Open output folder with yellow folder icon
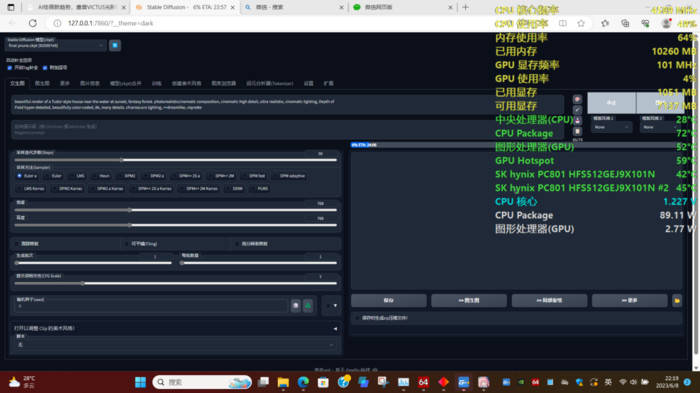The height and width of the screenshot is (393, 700). [677, 301]
